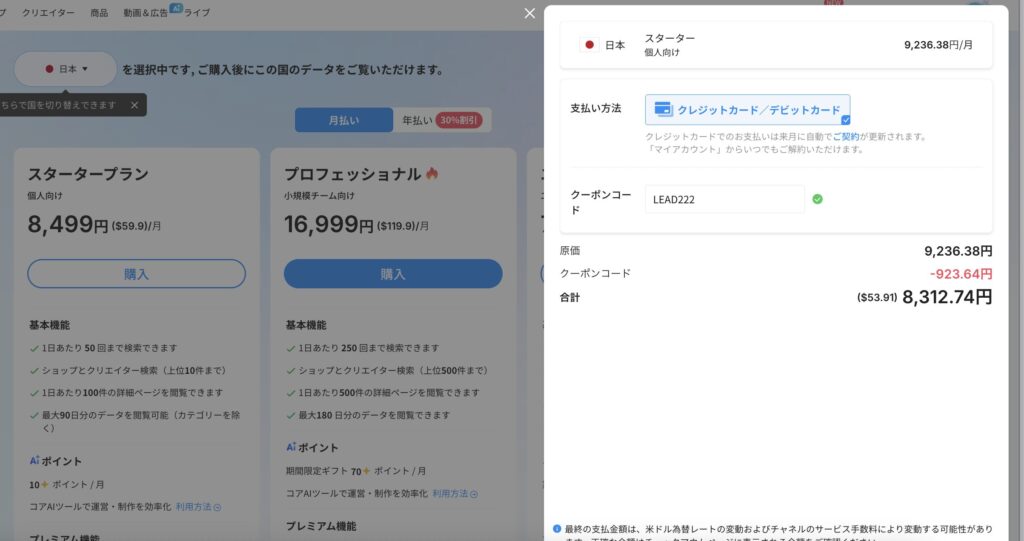The image size is (1024, 541).
Task: Open the クリエイター menu in the top navigation
Action: [x=49, y=13]
